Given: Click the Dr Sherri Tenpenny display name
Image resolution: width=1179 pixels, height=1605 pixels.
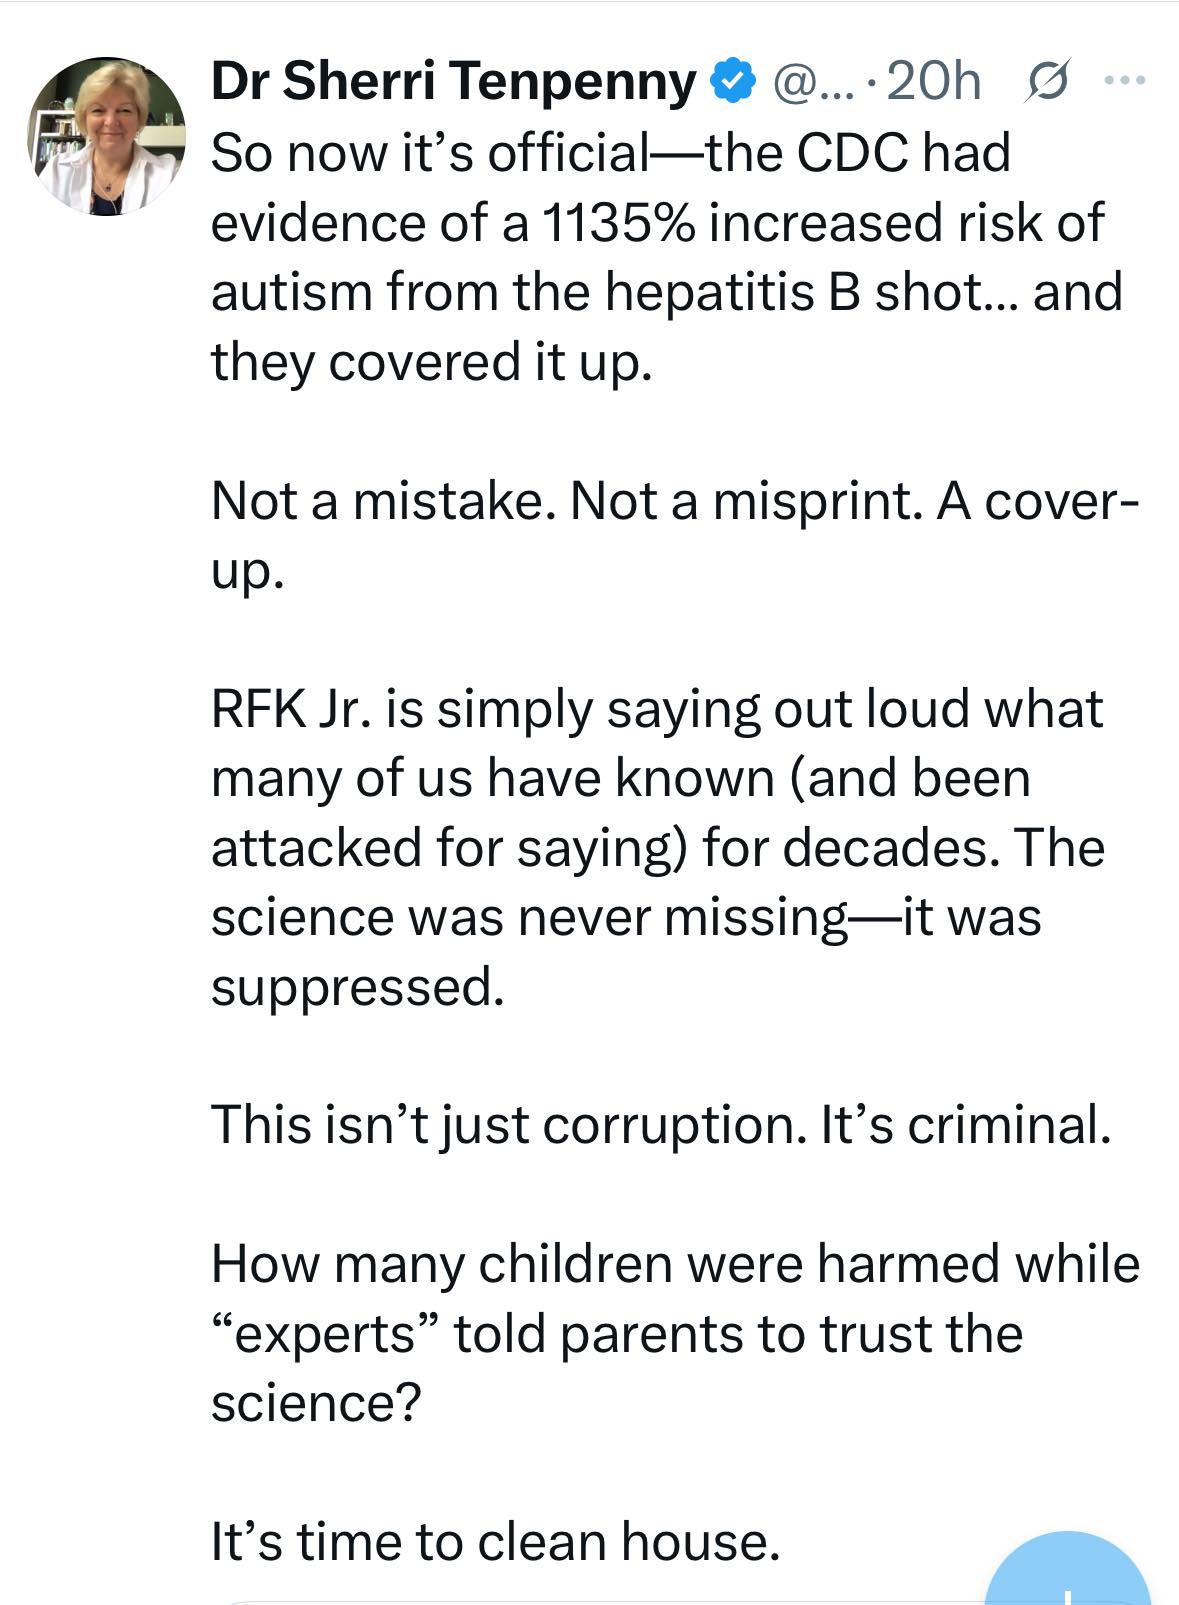Looking at the screenshot, I should click(453, 82).
